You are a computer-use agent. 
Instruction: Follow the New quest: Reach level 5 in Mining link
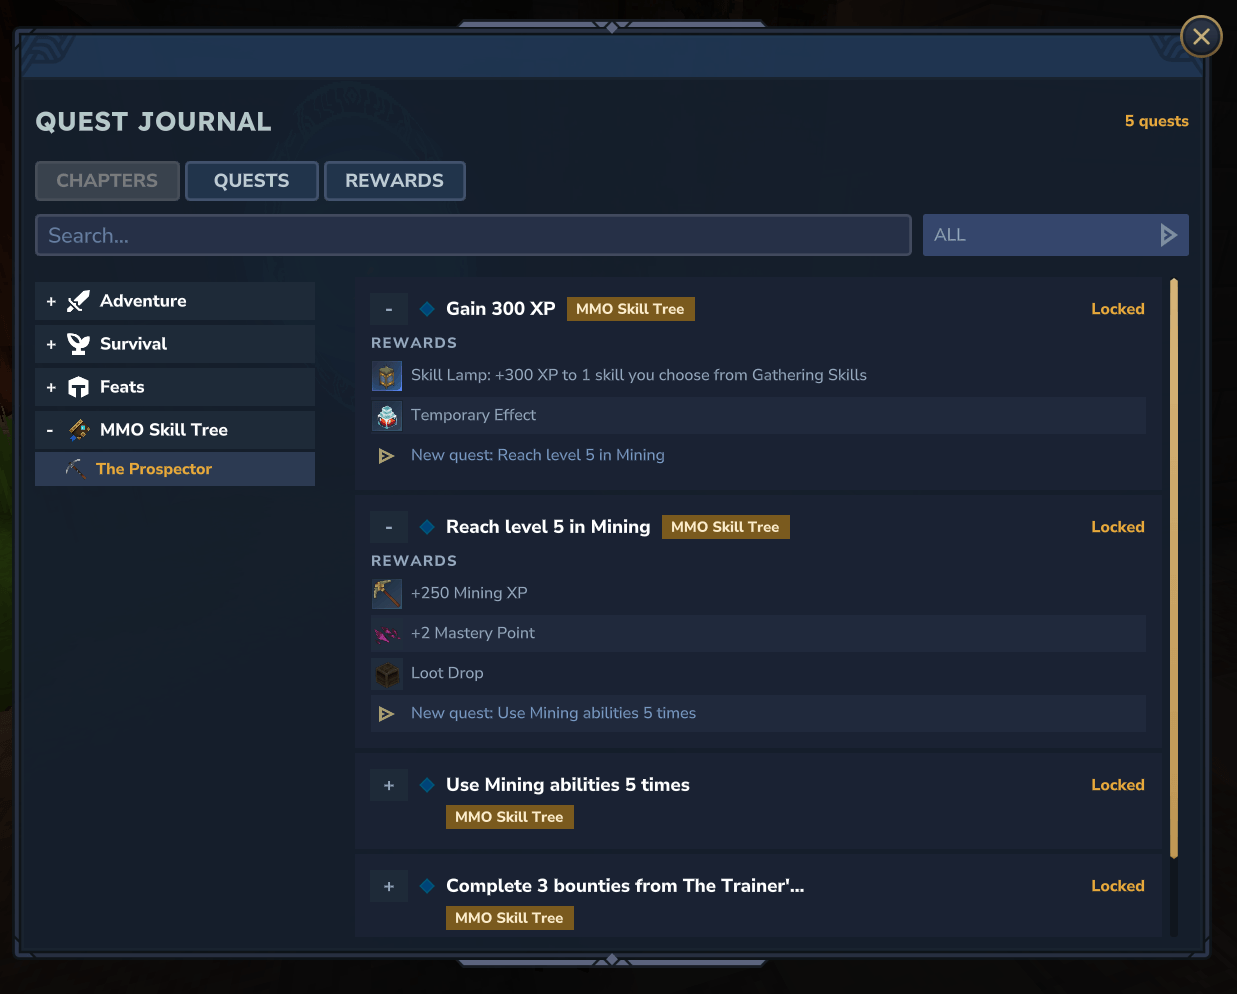(x=538, y=455)
